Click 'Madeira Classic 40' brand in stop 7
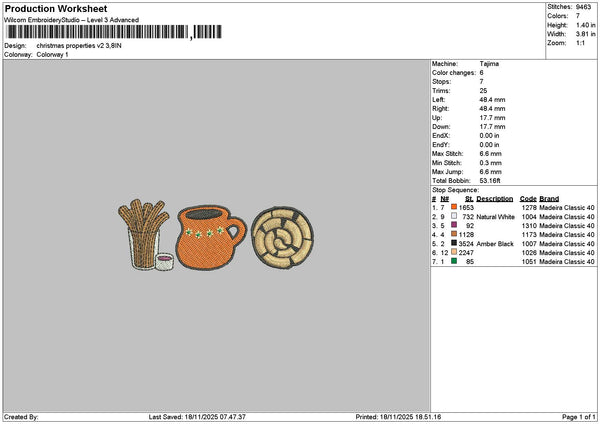The image size is (600, 424). pos(567,262)
